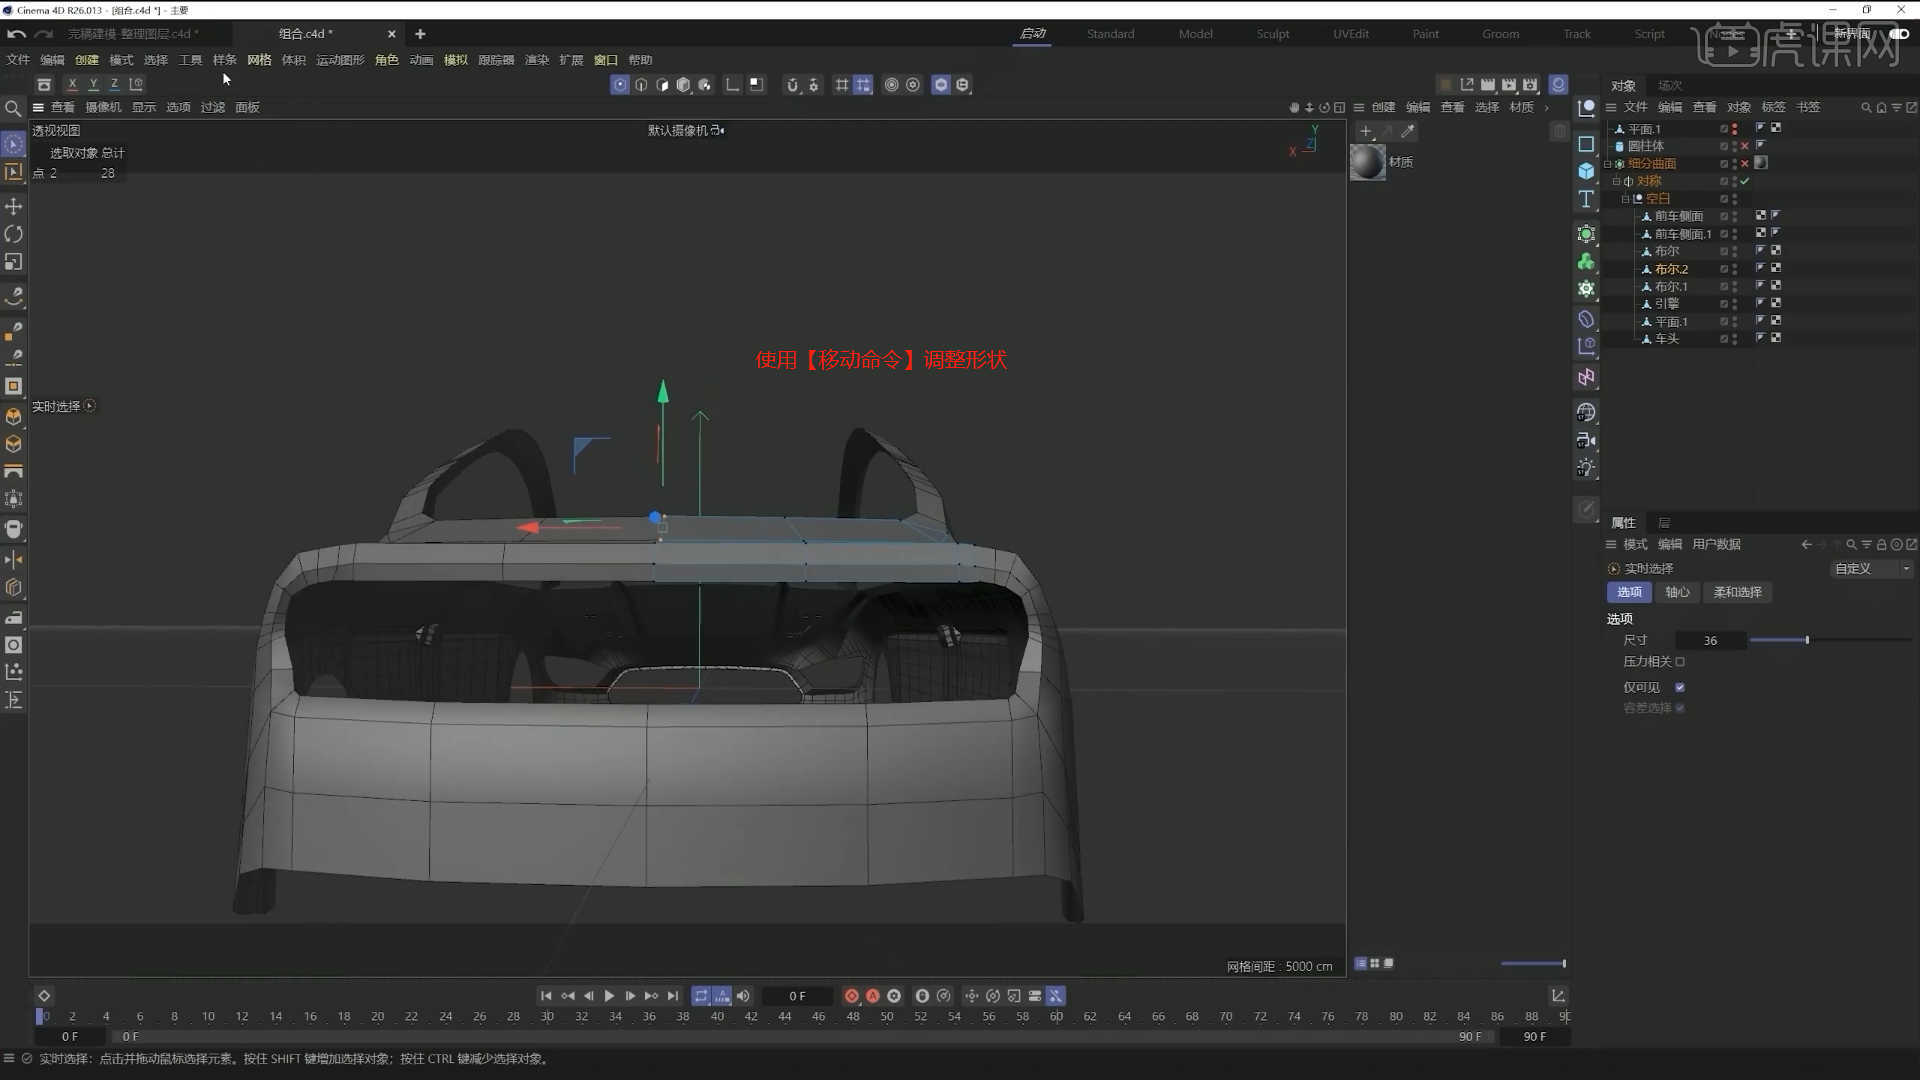Add a cube primitive from the right palette
The height and width of the screenshot is (1080, 1920).
[1586, 171]
